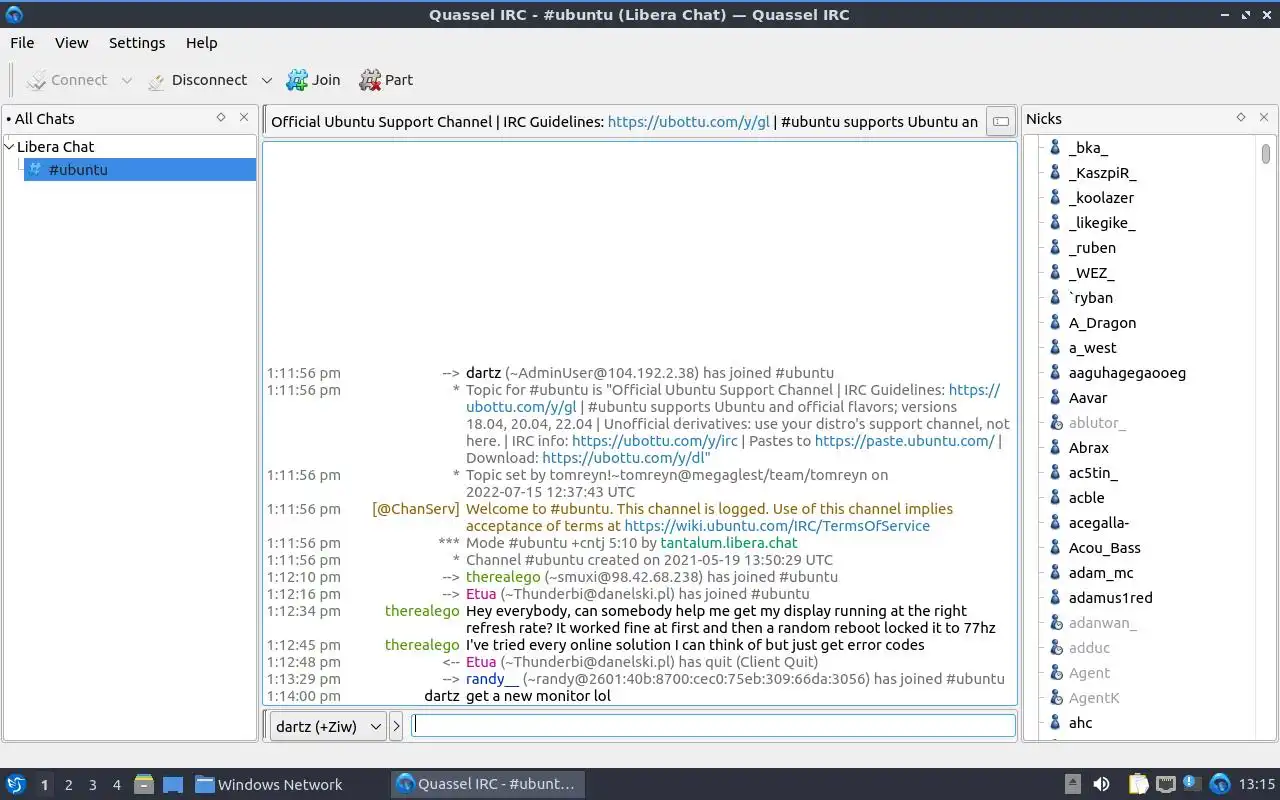Select user icon for `ryban
1280x800 pixels.
click(x=1054, y=298)
